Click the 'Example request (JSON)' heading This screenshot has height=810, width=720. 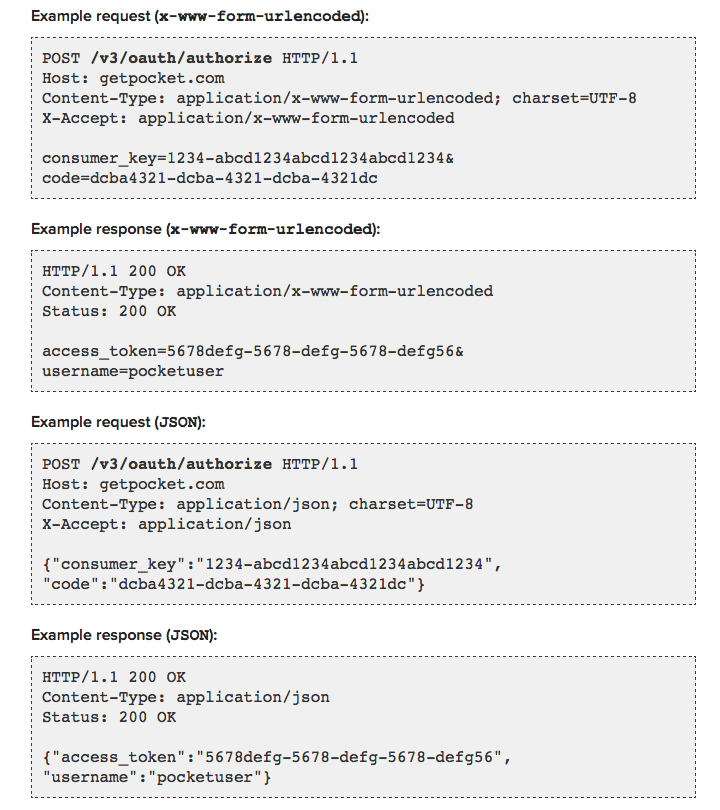[x=118, y=422]
